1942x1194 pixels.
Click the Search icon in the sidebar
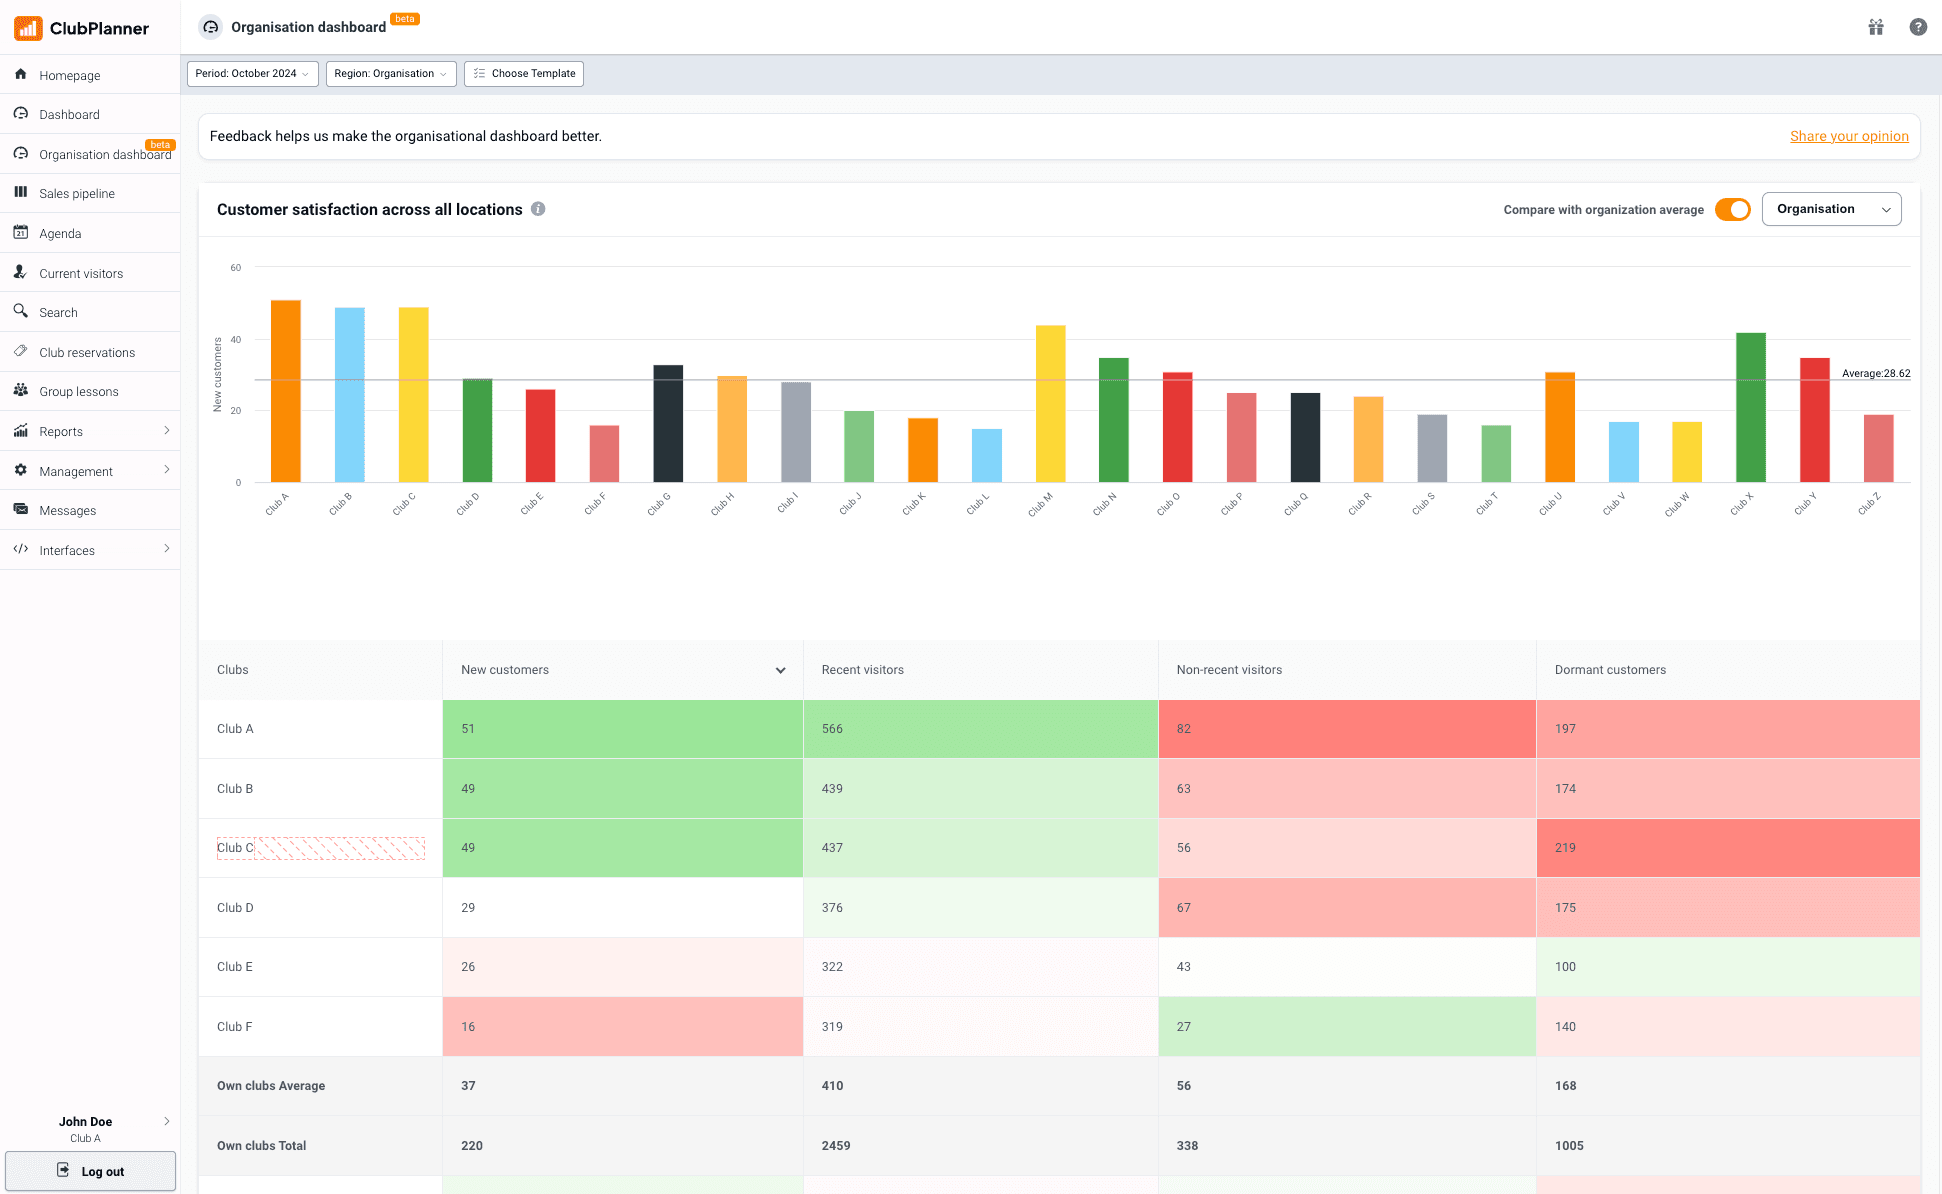pos(21,312)
